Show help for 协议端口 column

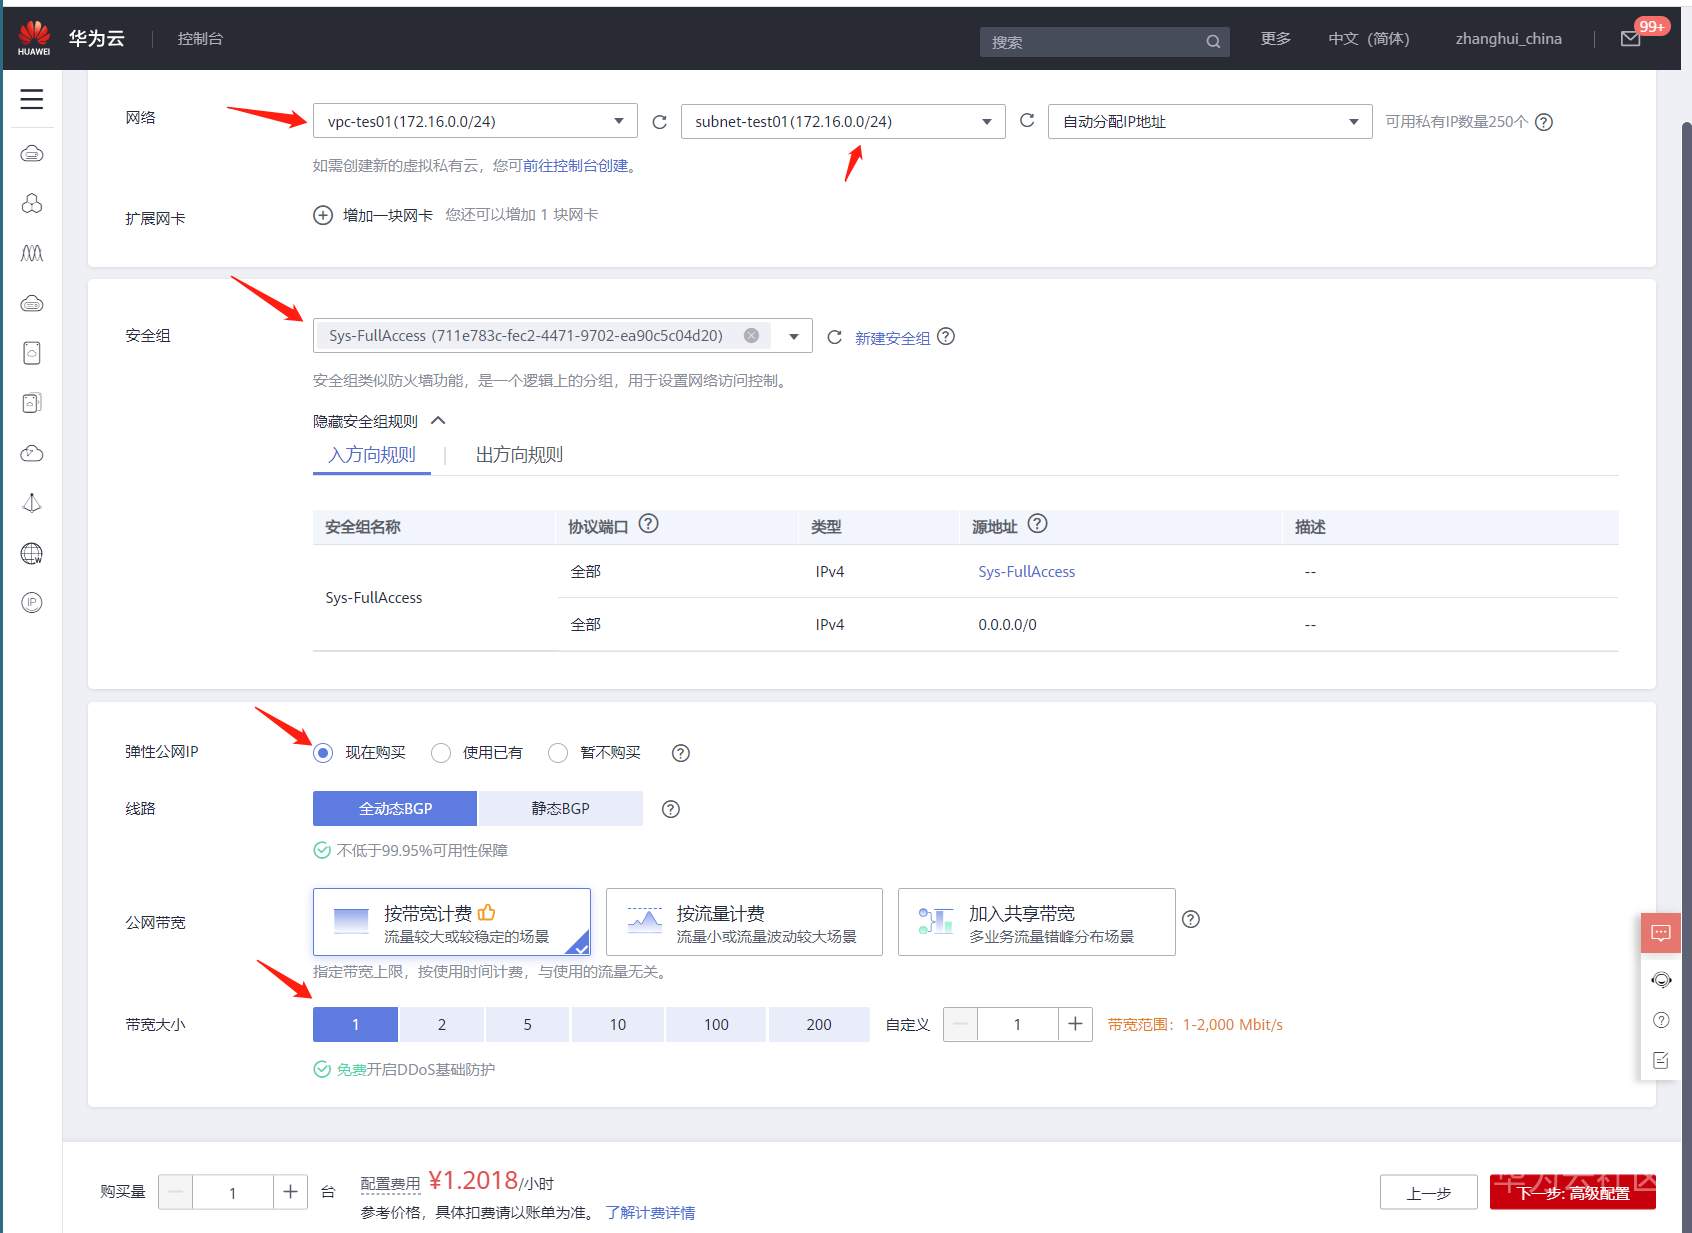pyautogui.click(x=649, y=524)
